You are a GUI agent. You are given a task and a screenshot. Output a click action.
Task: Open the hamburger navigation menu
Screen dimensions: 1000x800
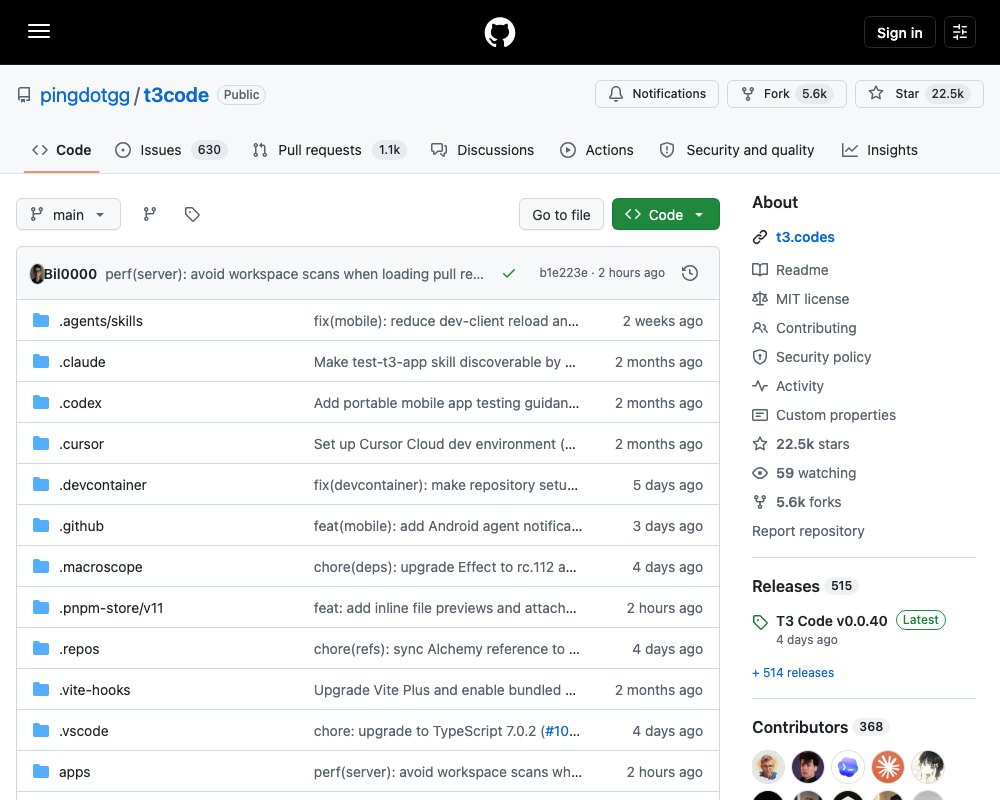[39, 31]
